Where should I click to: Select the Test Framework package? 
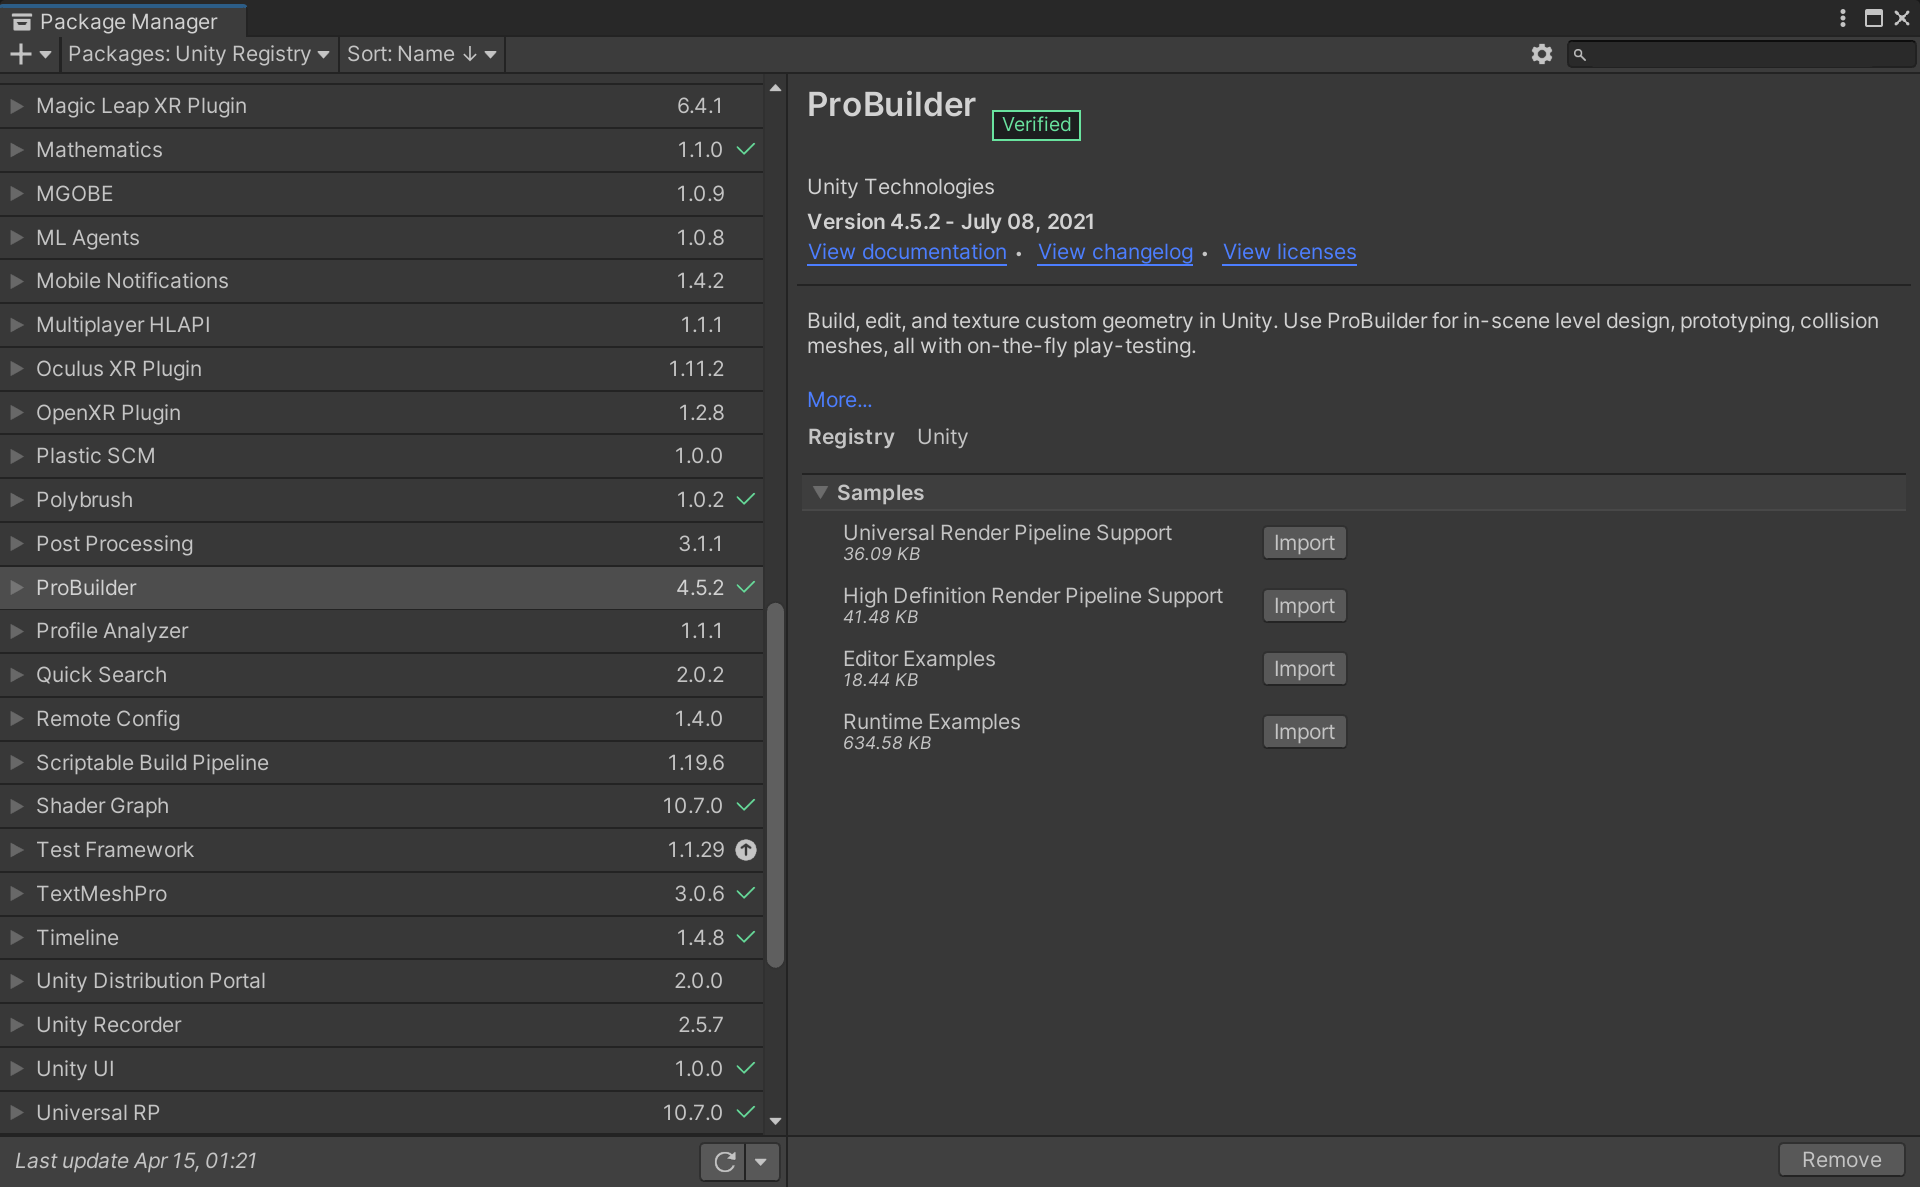(x=381, y=850)
